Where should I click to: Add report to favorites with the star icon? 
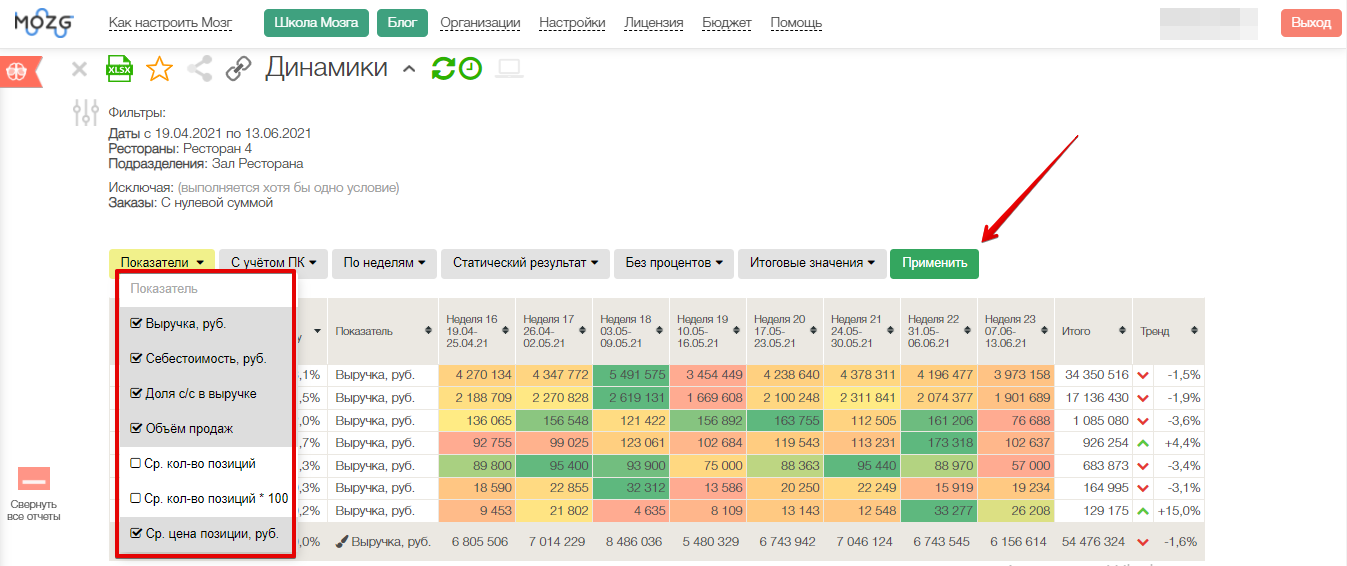pos(159,69)
